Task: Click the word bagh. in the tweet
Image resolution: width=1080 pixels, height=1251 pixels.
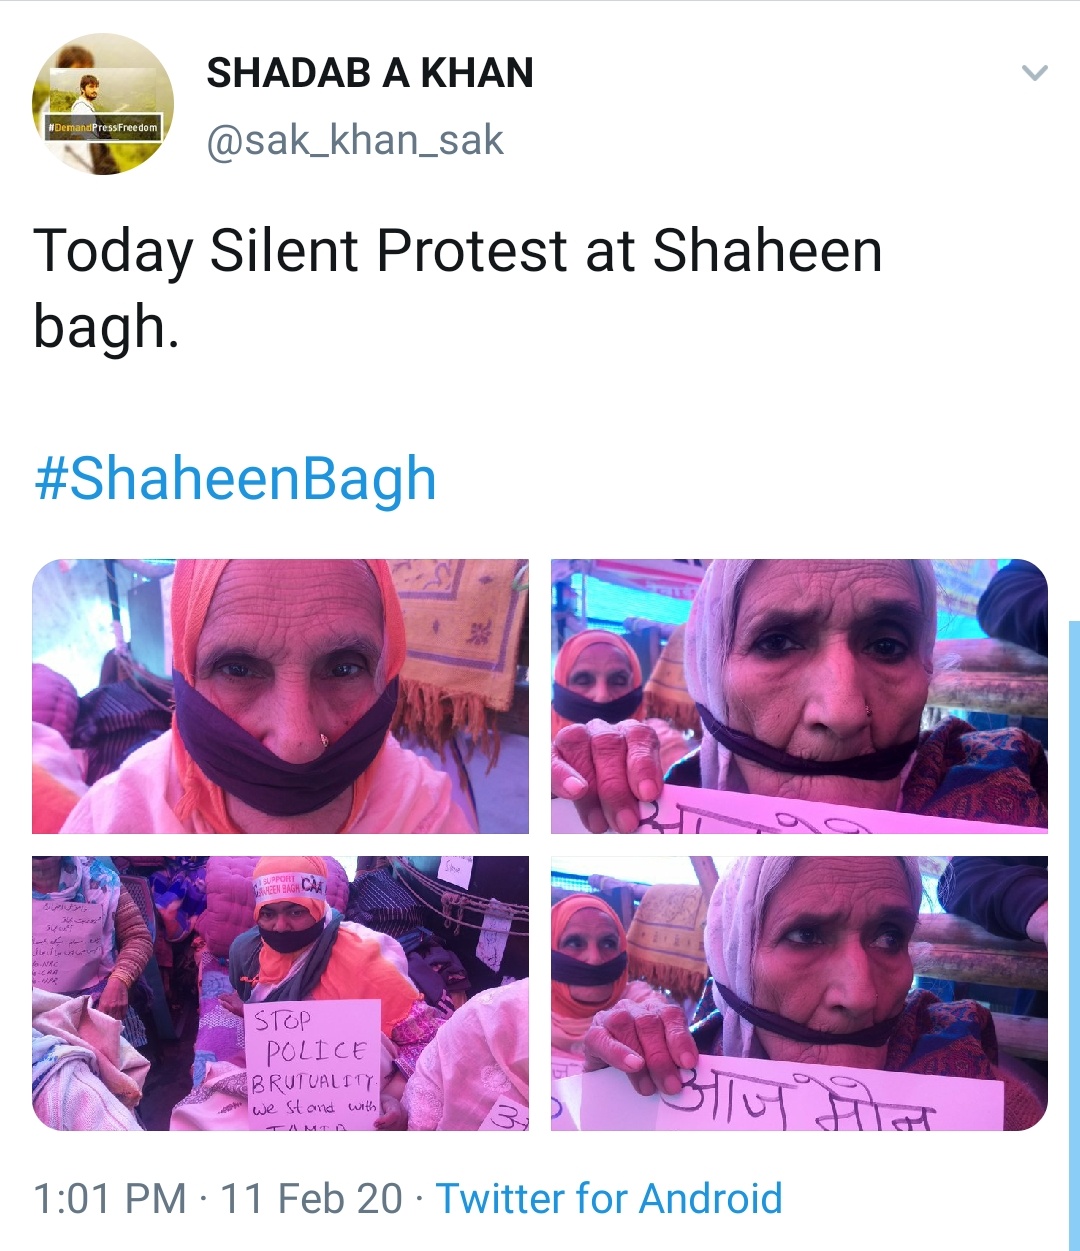Action: (x=106, y=328)
